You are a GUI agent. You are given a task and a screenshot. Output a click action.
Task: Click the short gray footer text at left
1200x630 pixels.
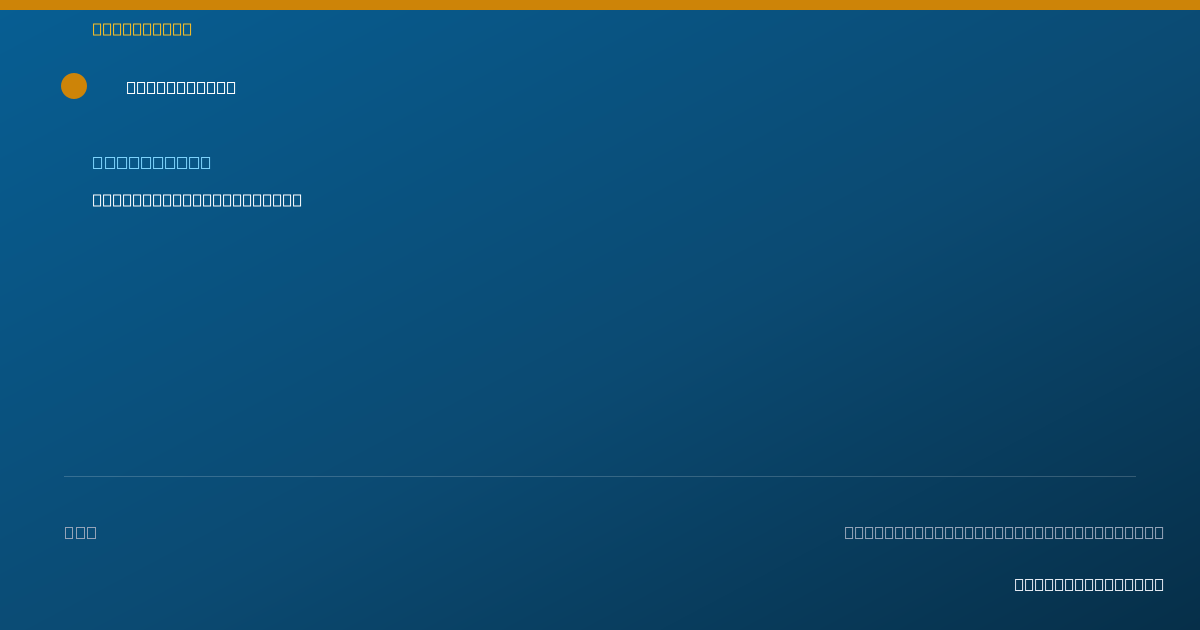click(81, 532)
